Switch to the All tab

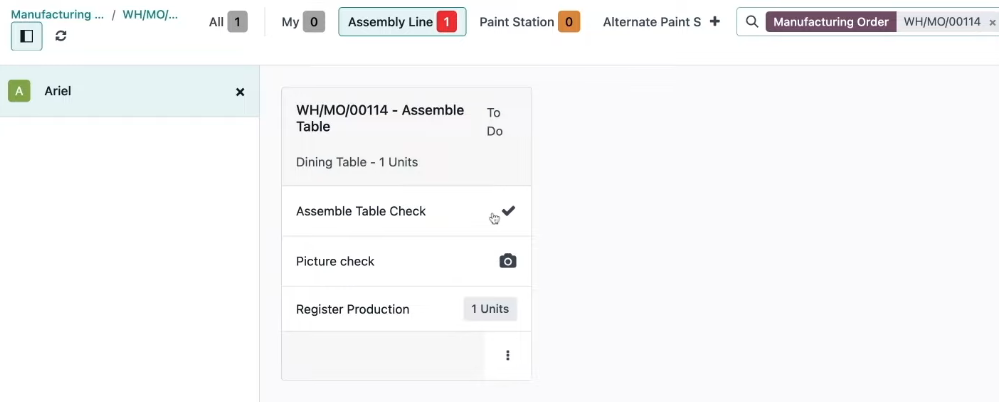(228, 22)
